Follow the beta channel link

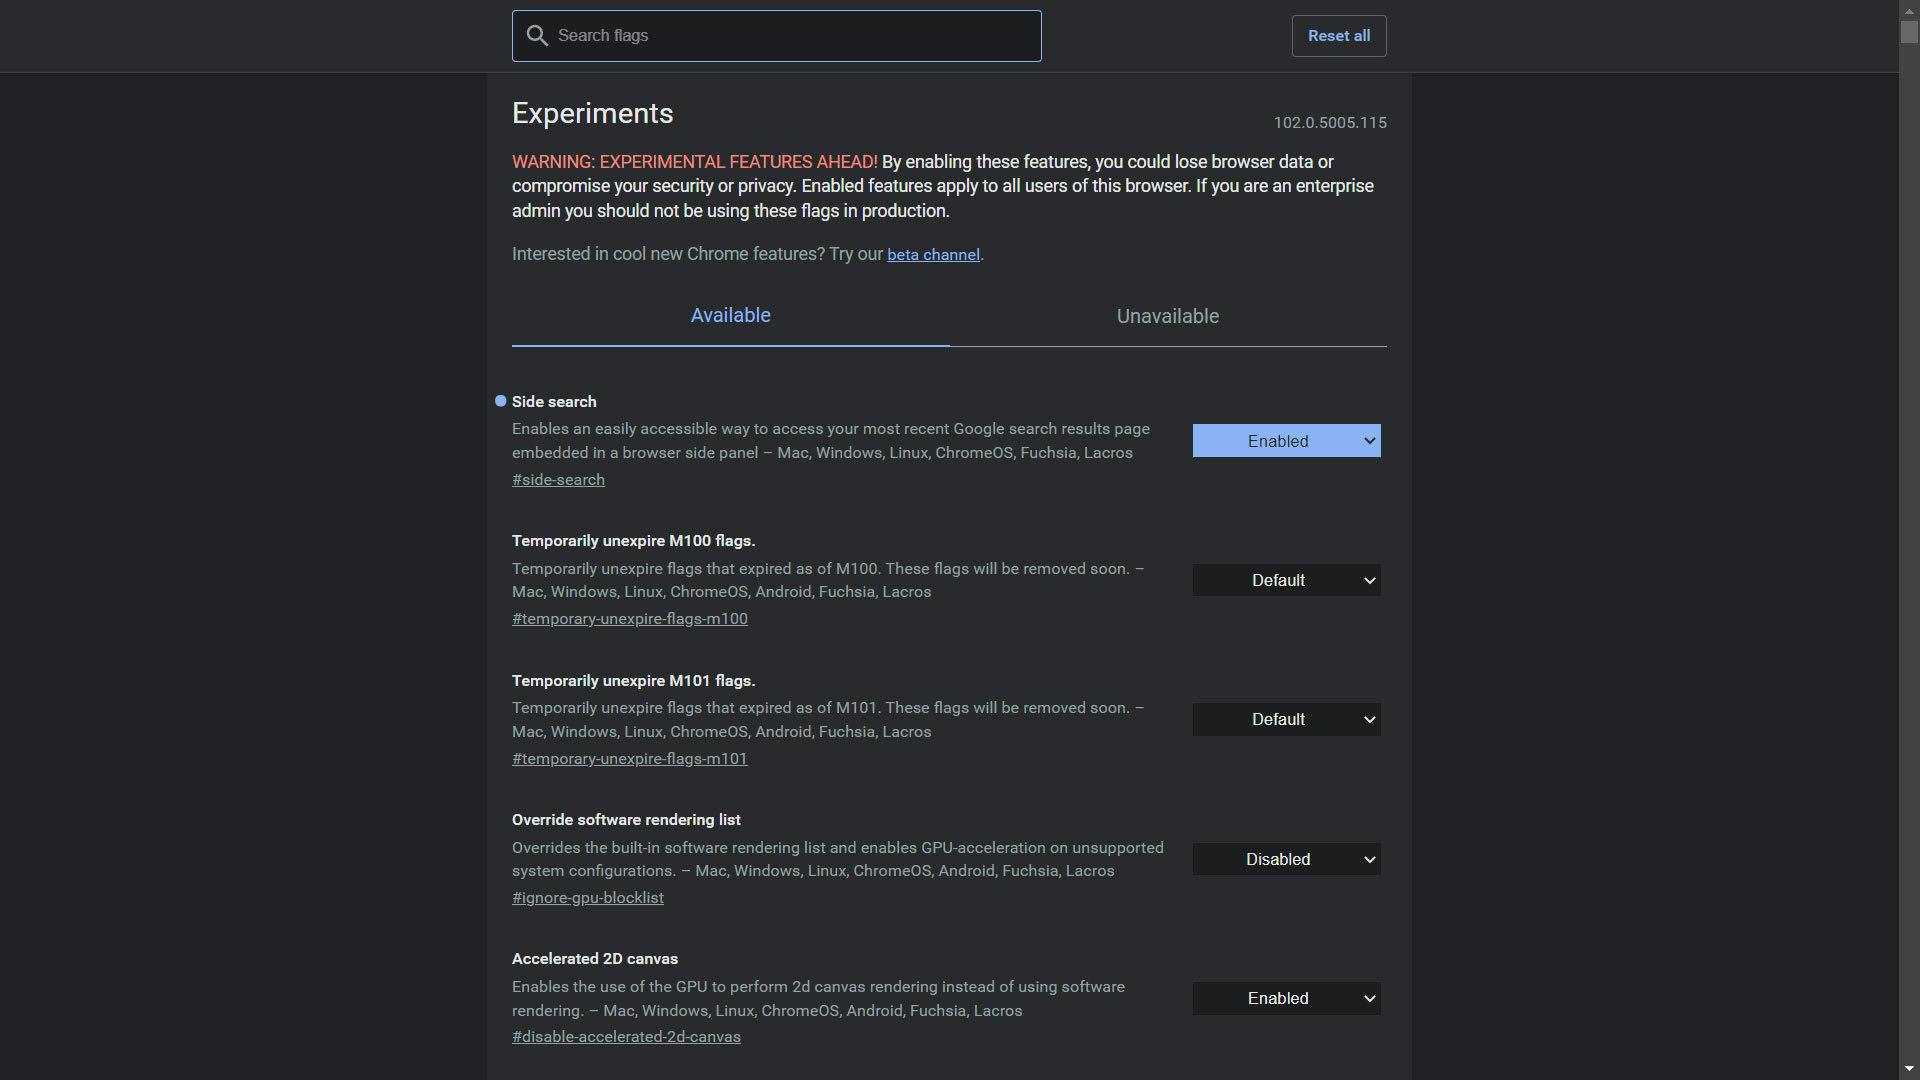pos(933,255)
